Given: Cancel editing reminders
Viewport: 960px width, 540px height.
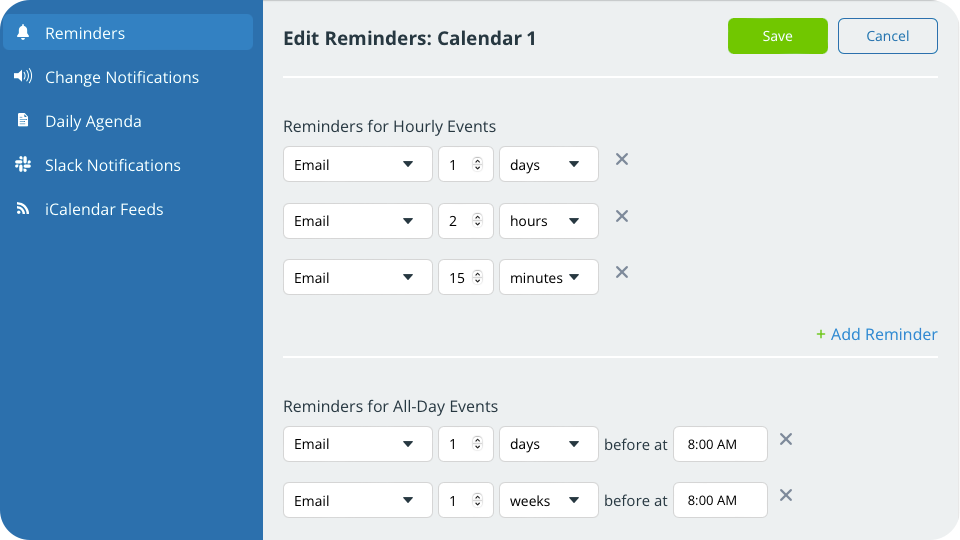Looking at the screenshot, I should (887, 36).
